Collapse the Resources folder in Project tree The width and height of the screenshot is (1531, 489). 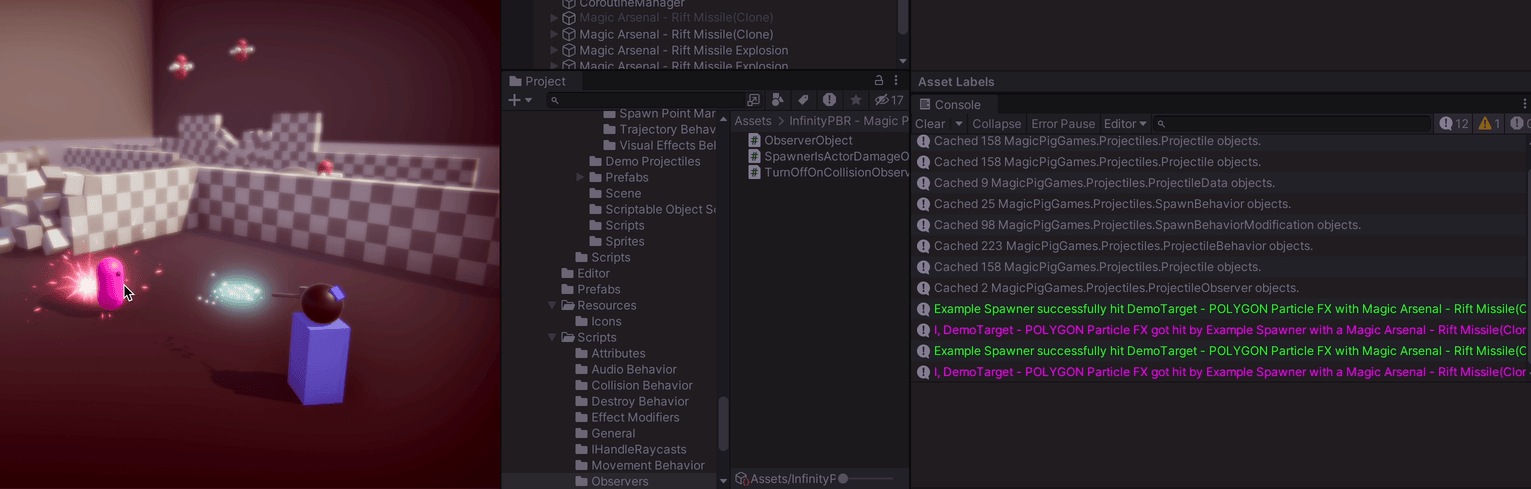click(x=552, y=305)
